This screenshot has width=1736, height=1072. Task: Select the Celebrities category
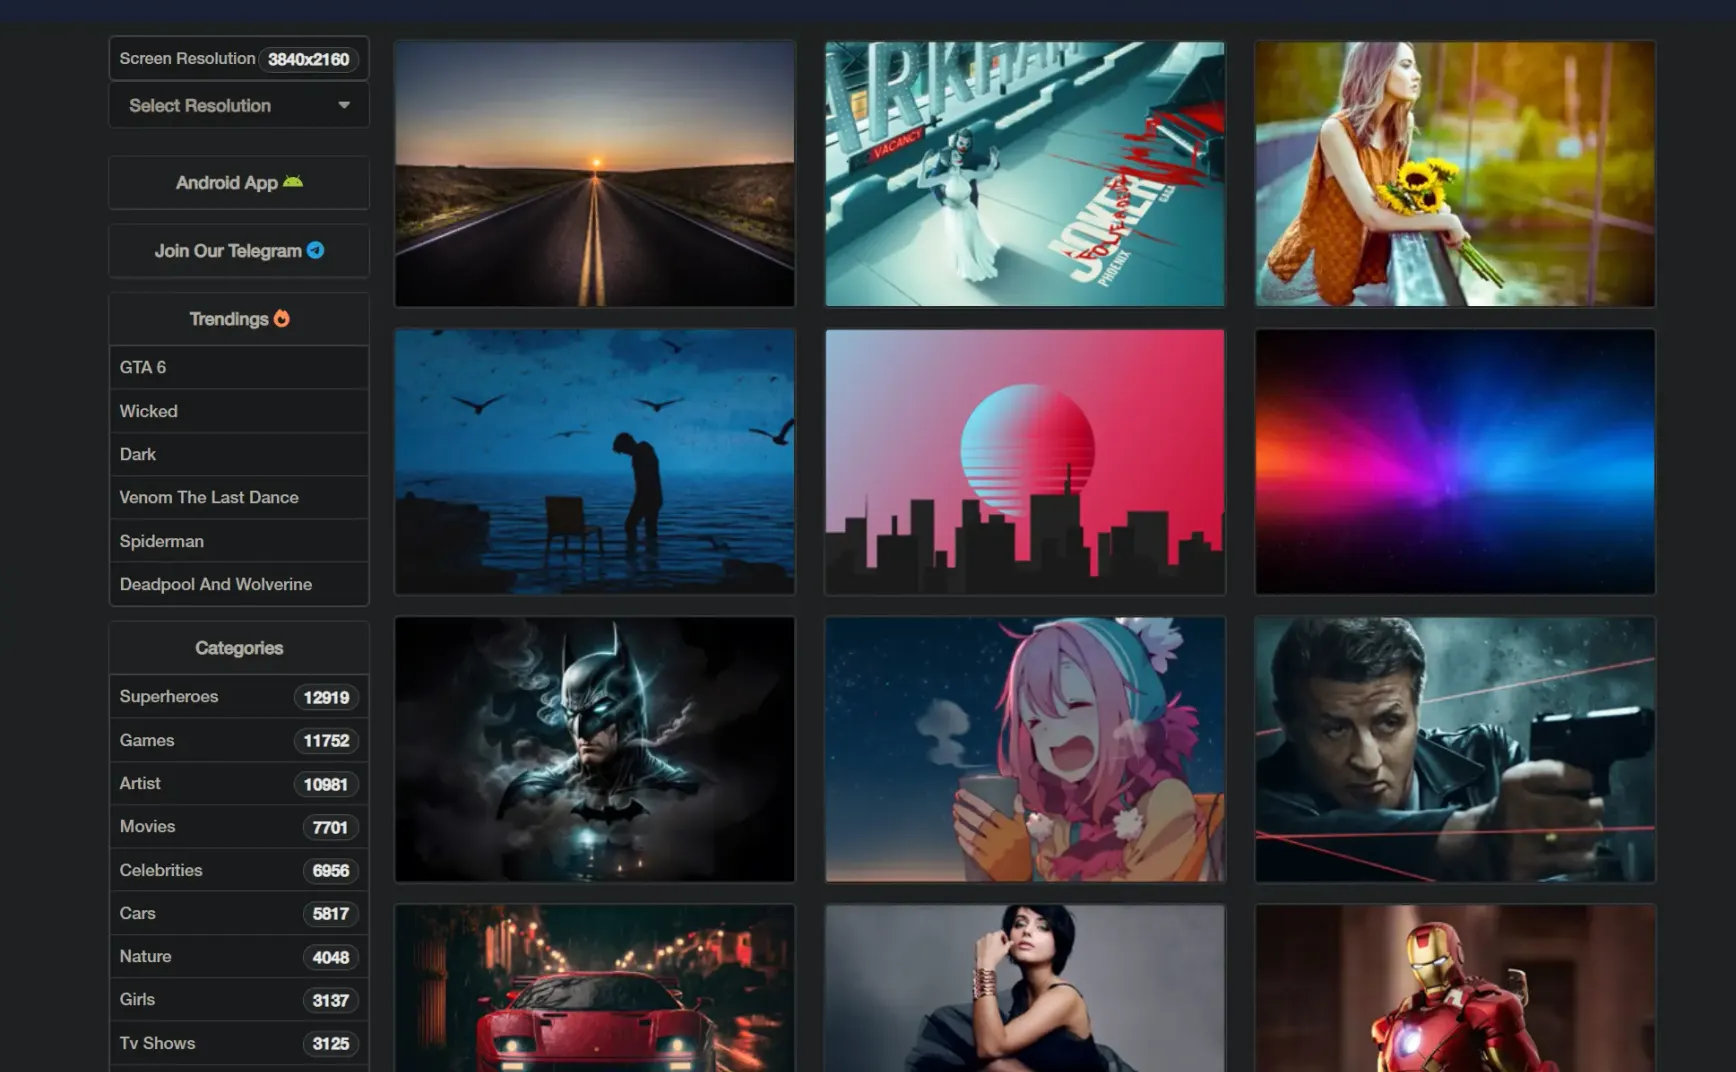239,870
